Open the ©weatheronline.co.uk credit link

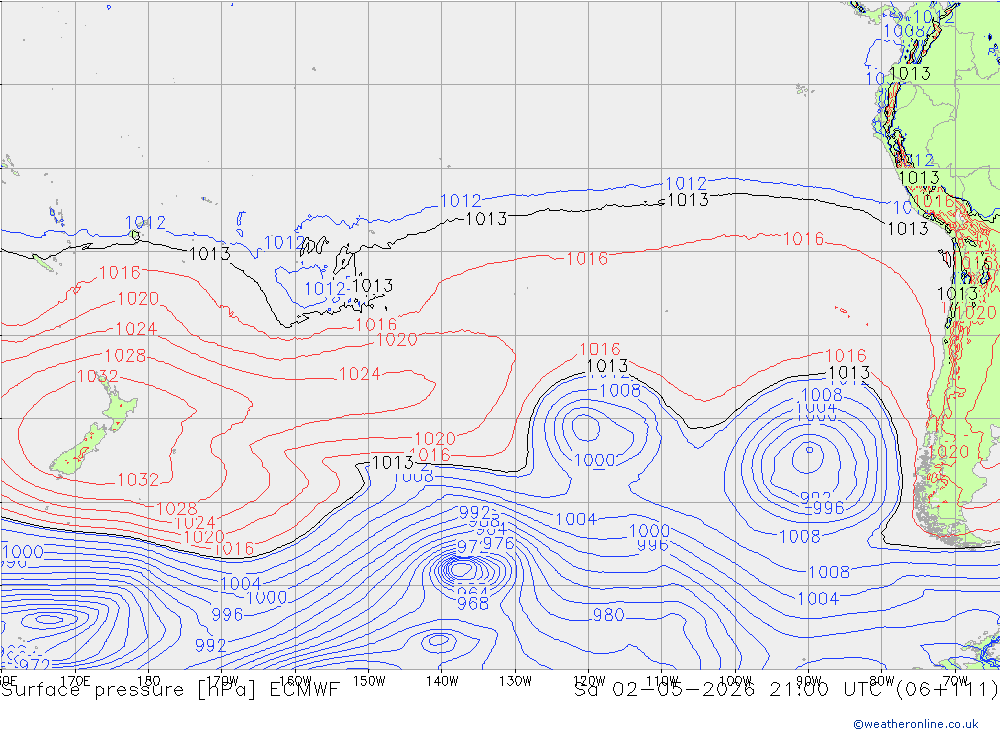click(916, 724)
